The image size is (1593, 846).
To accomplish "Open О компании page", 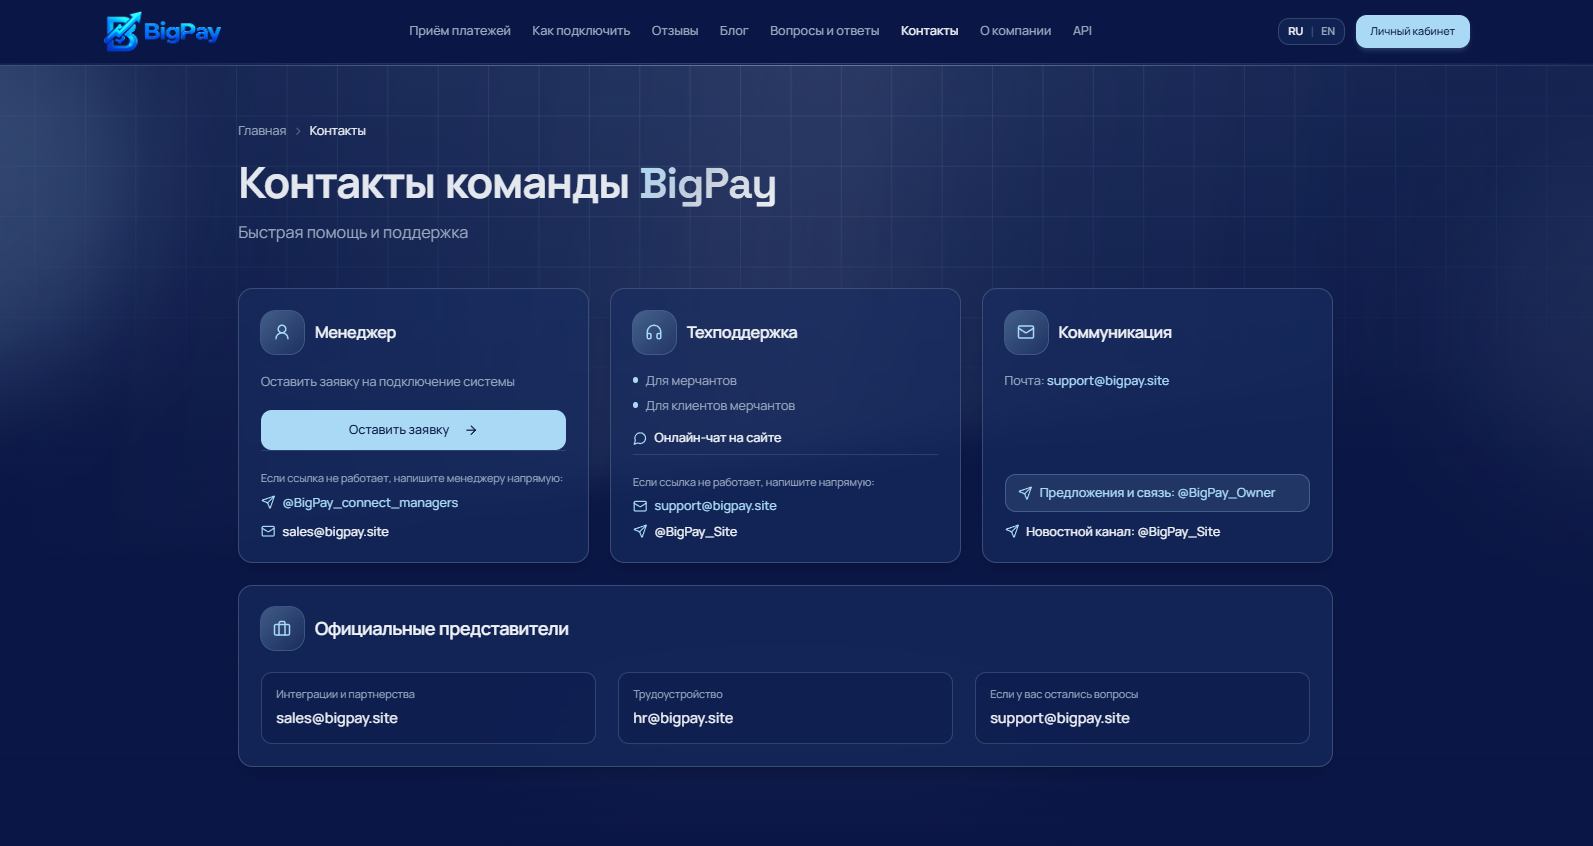I will point(1015,31).
